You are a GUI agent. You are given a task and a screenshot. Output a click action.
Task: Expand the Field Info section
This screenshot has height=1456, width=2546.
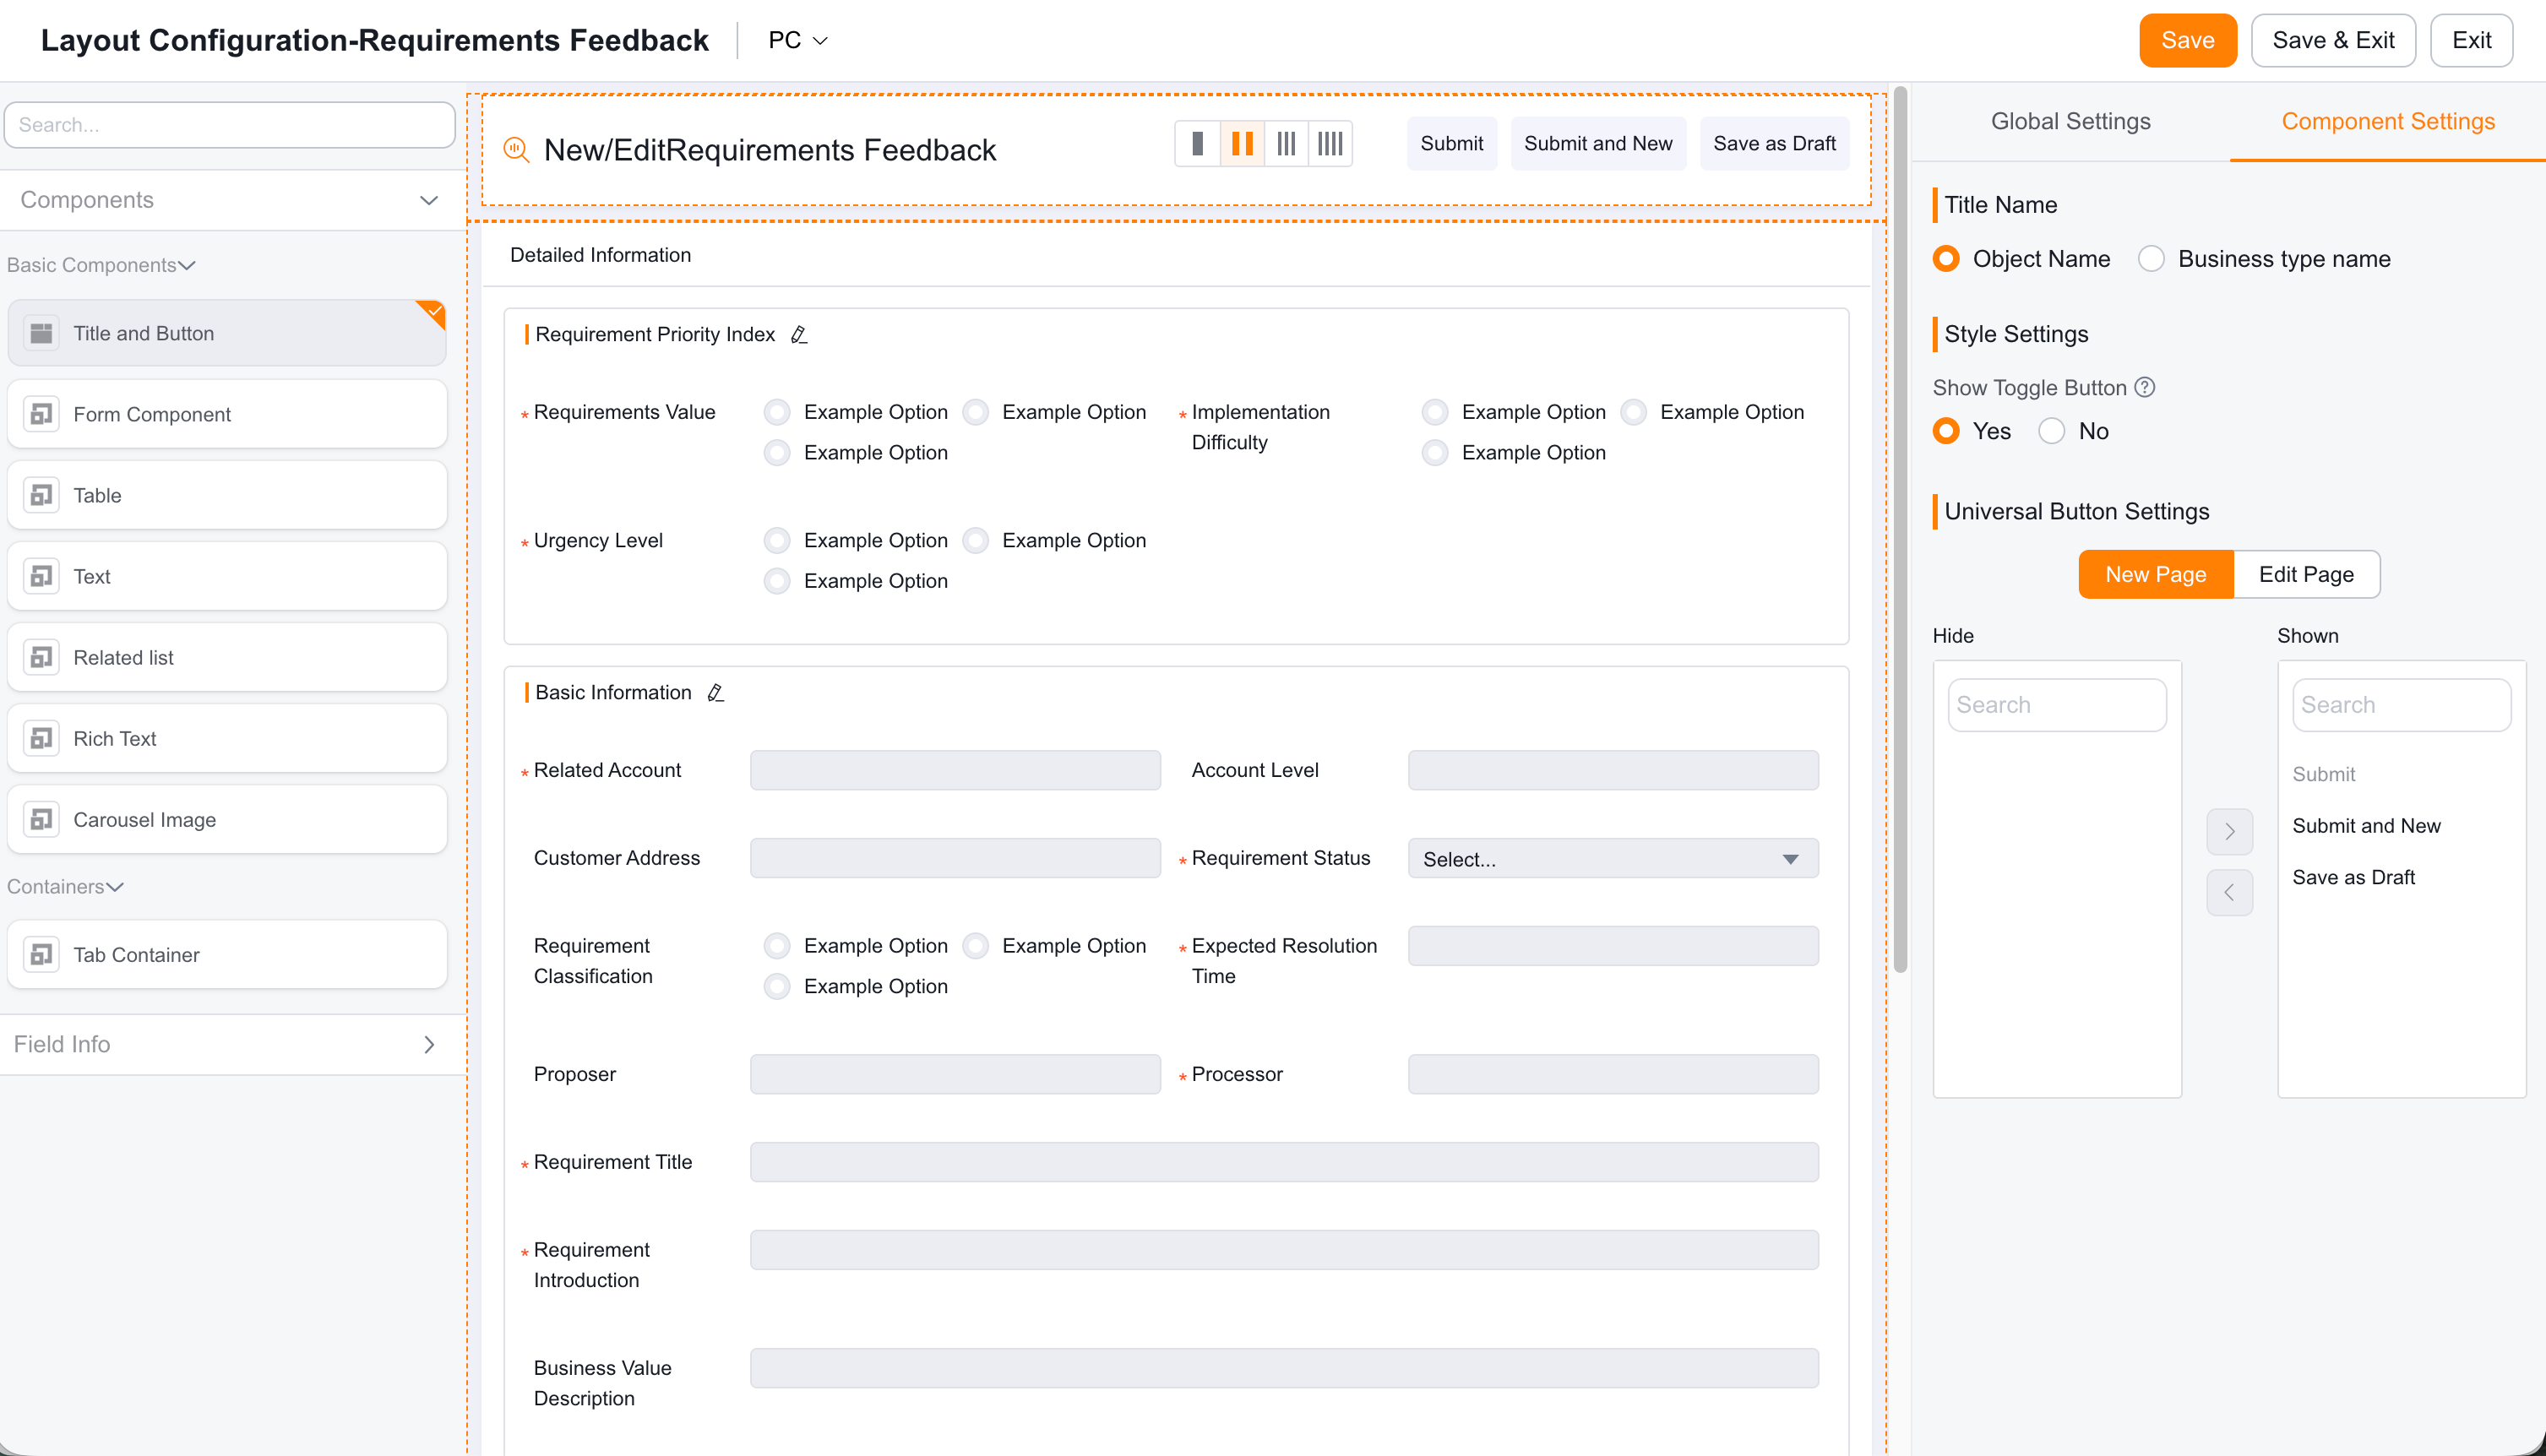(x=429, y=1044)
